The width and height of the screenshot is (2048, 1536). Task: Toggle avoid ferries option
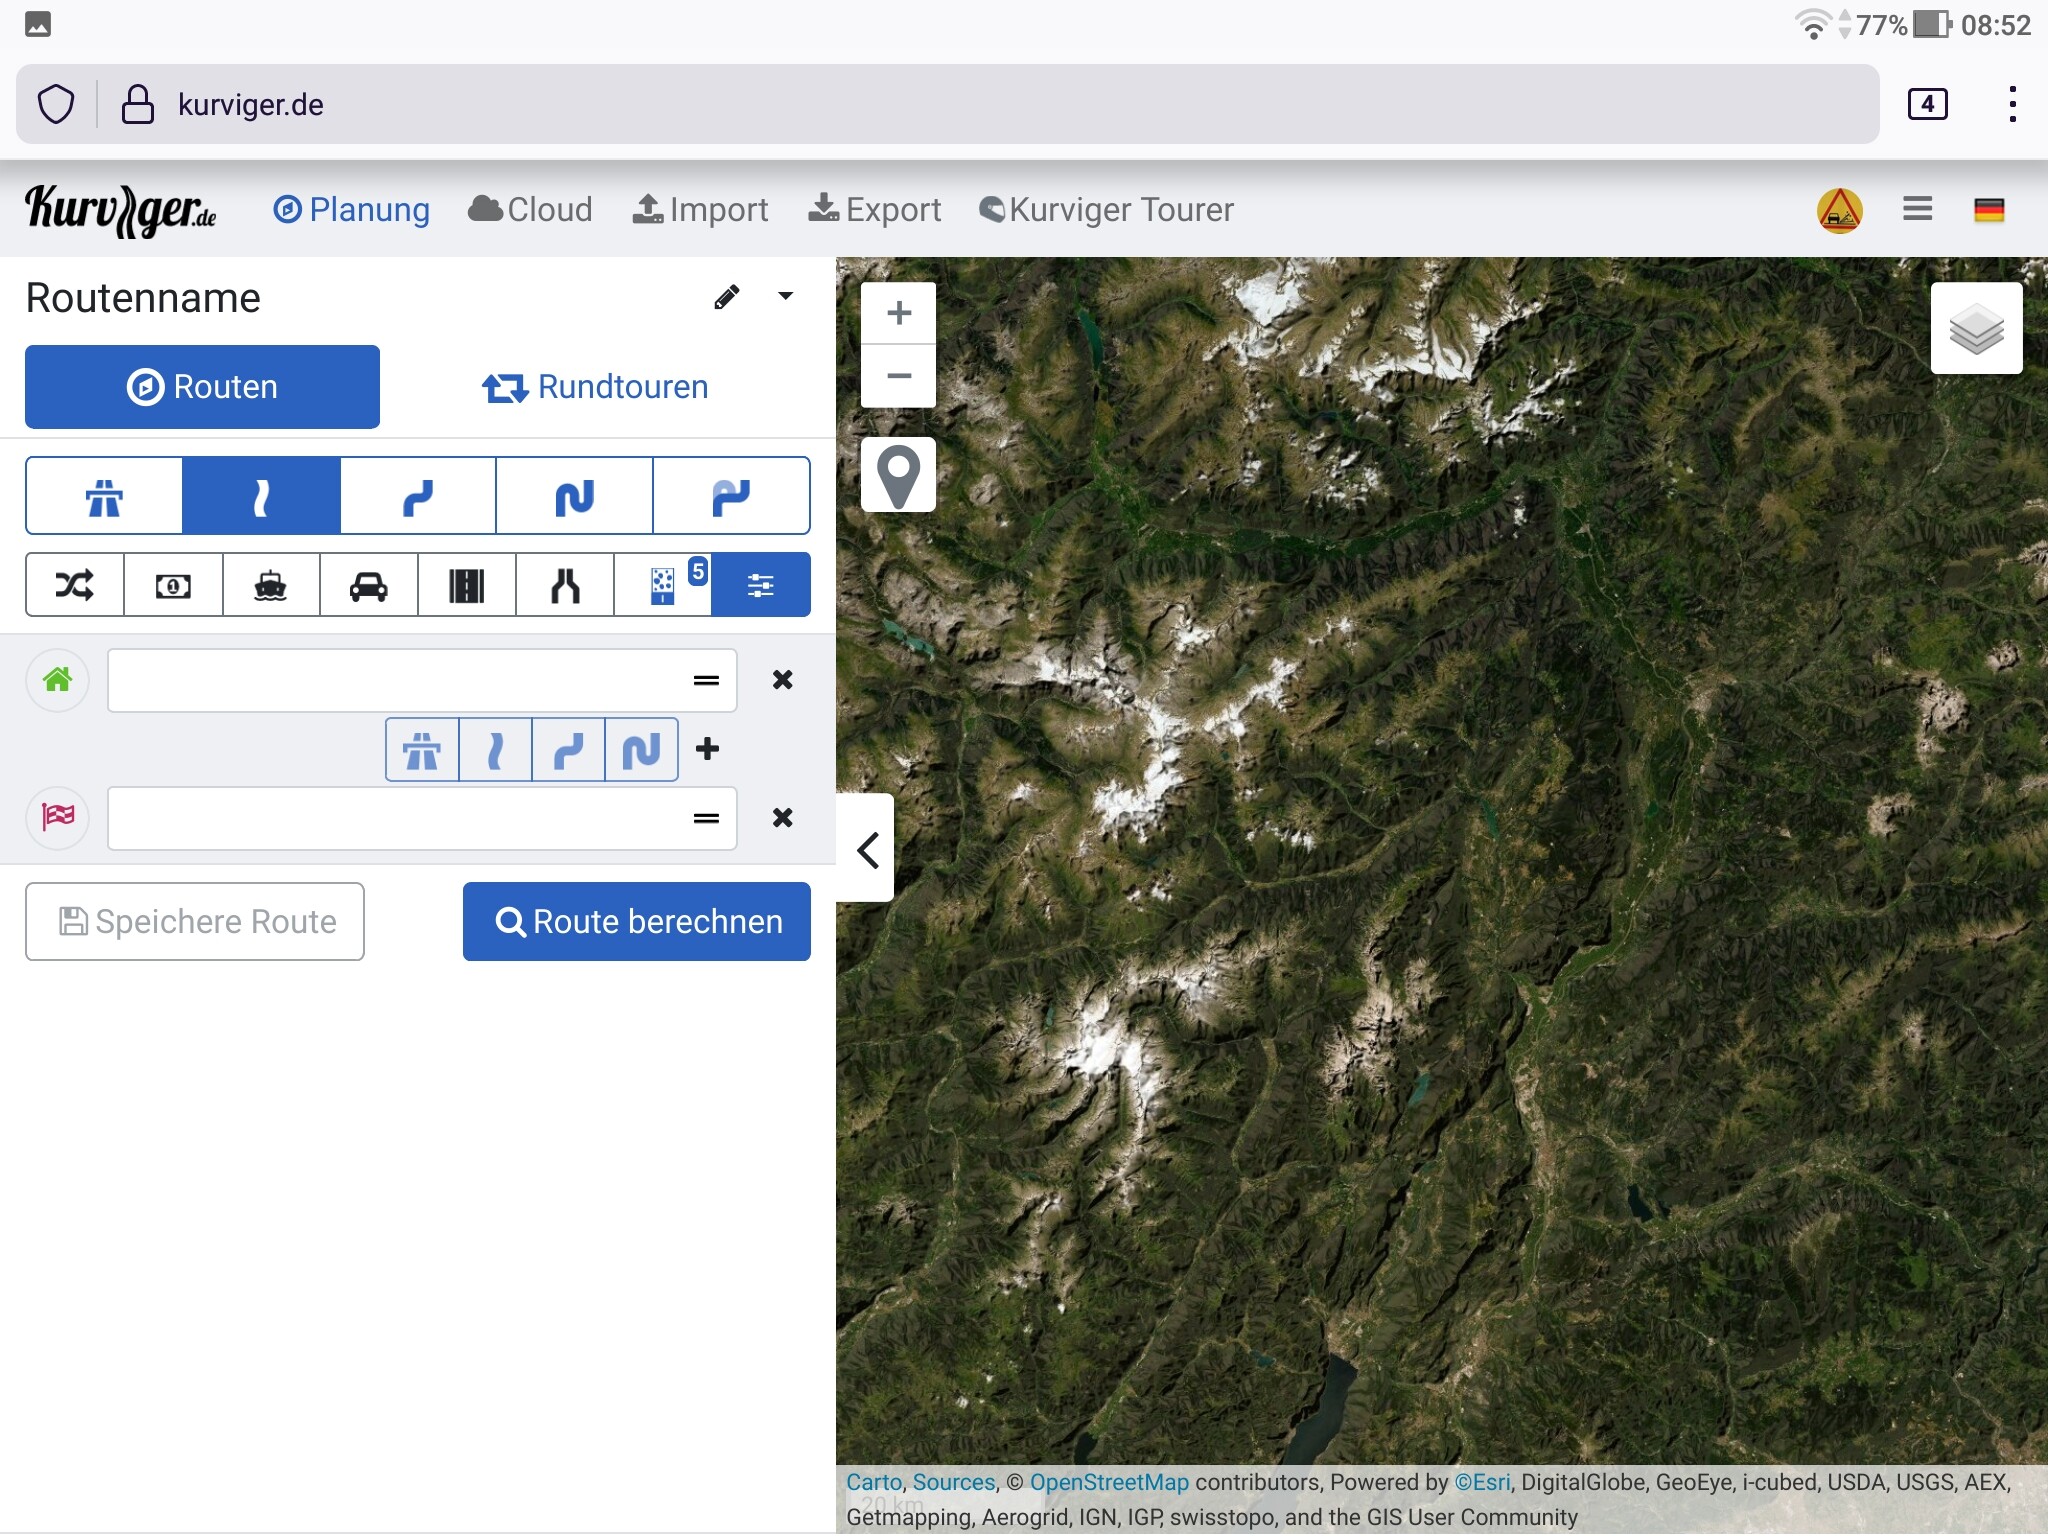click(271, 585)
